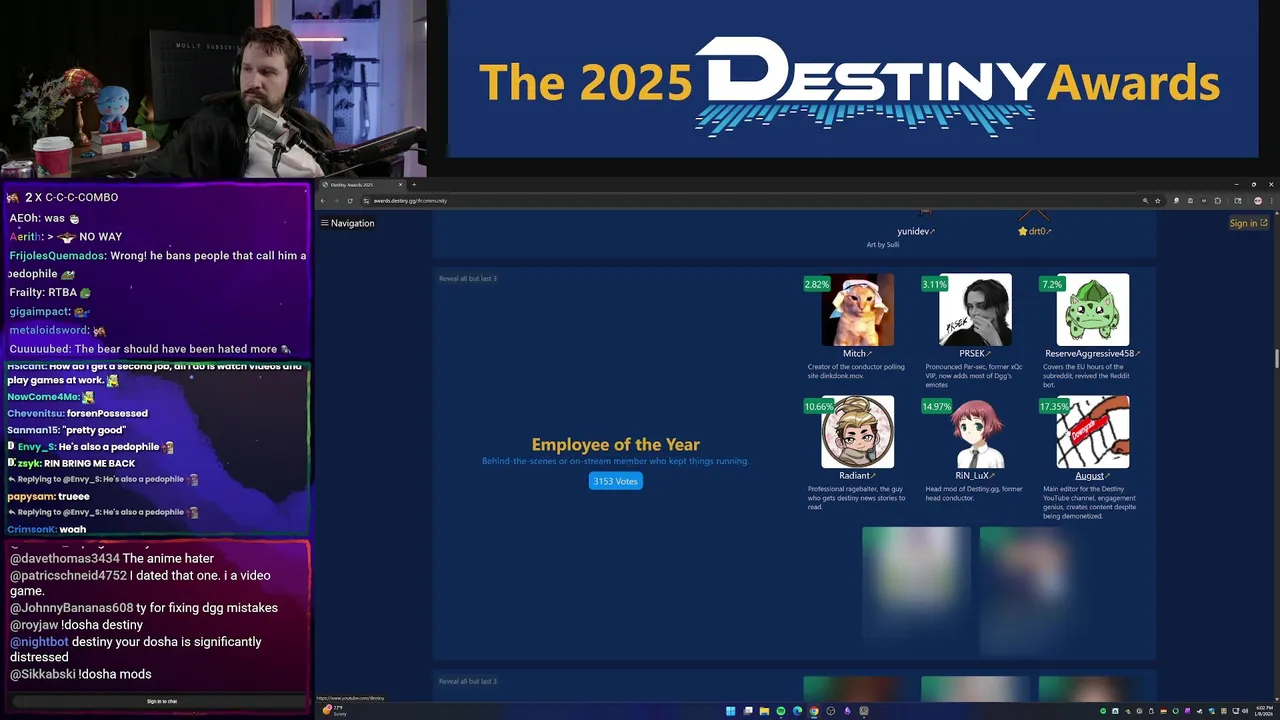1280x720 pixels.
Task: Open Google Chrome from the taskbar
Action: [x=814, y=711]
